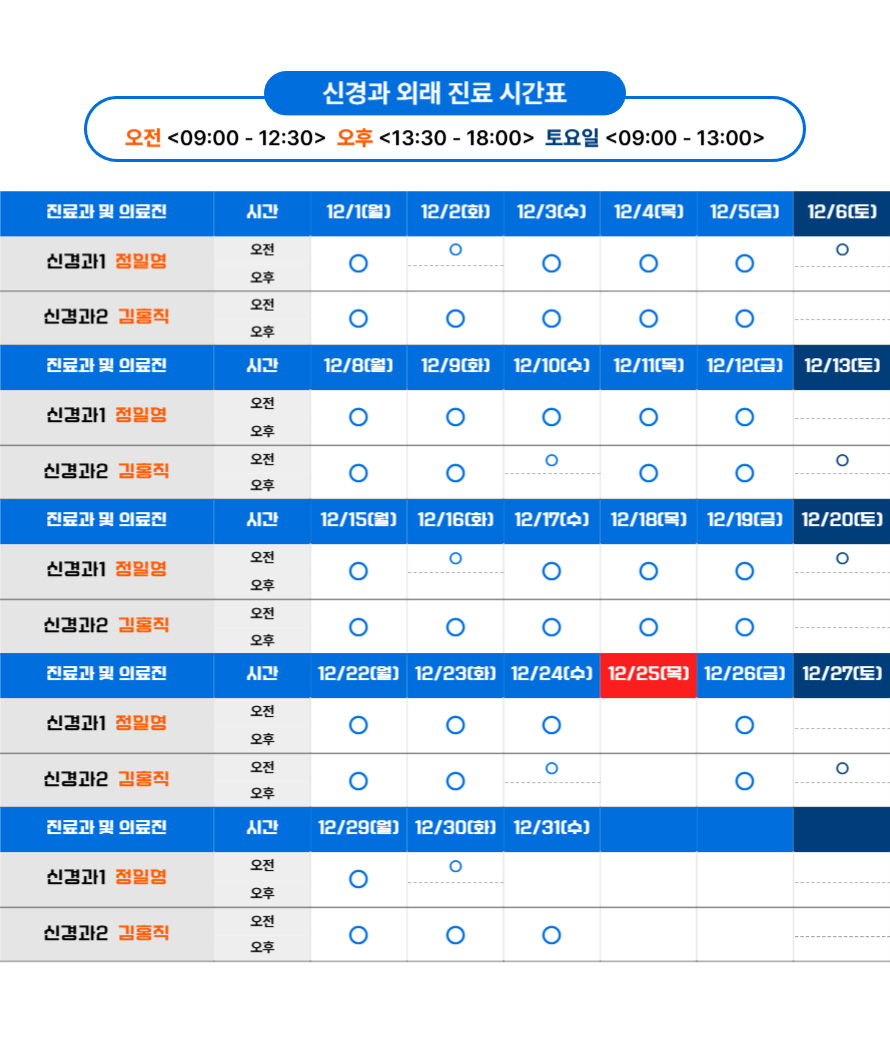The image size is (890, 1050).
Task: Click the 토요일 hours label in banner
Action: click(571, 138)
